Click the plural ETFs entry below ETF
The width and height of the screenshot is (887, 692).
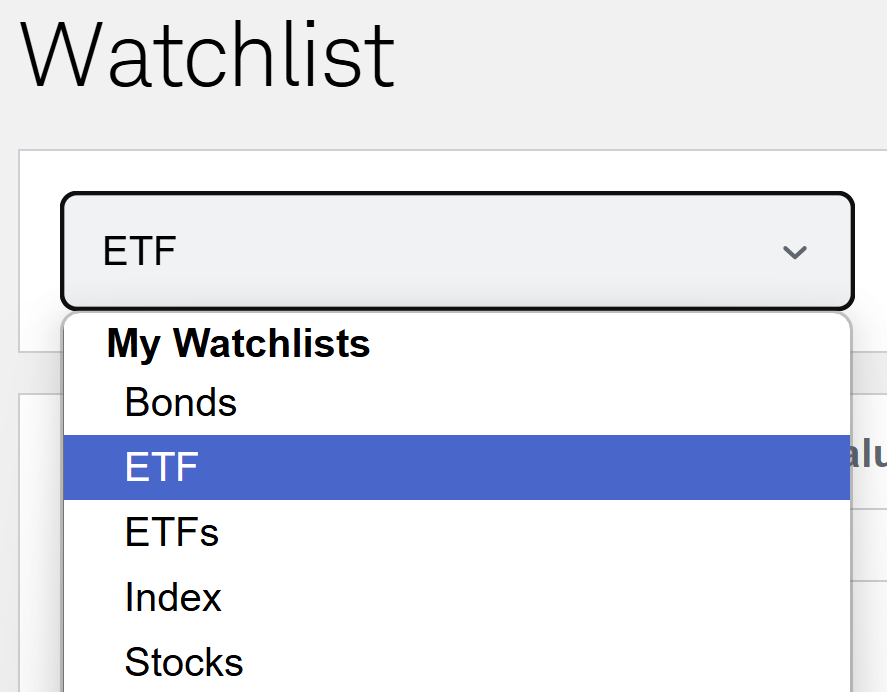(172, 533)
